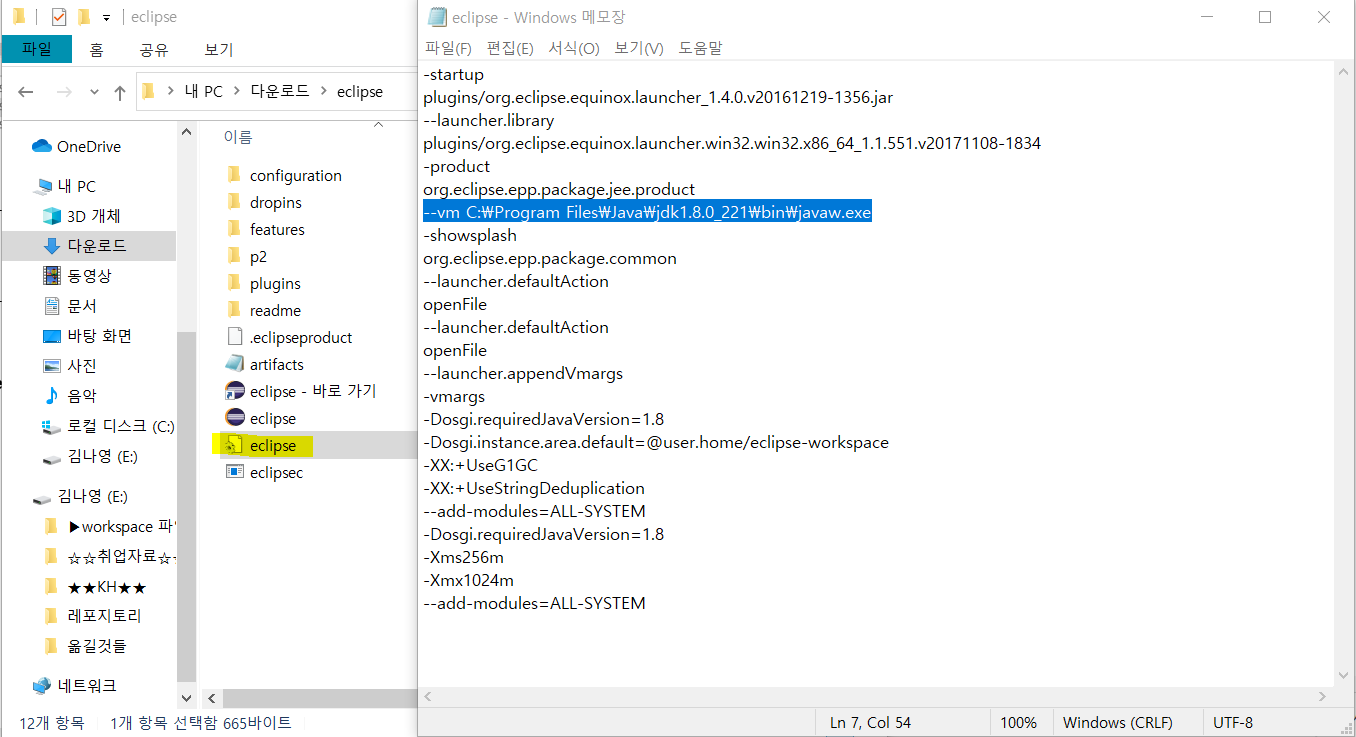Select the eclipsec executable icon
The image size is (1356, 737).
tap(235, 472)
